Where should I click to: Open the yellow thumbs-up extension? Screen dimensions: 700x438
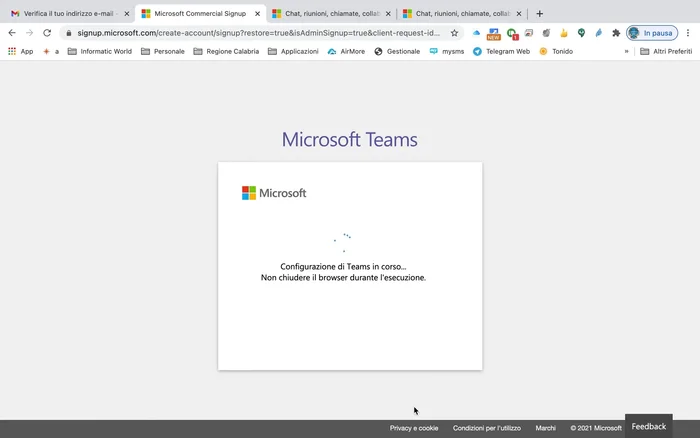[x=564, y=33]
